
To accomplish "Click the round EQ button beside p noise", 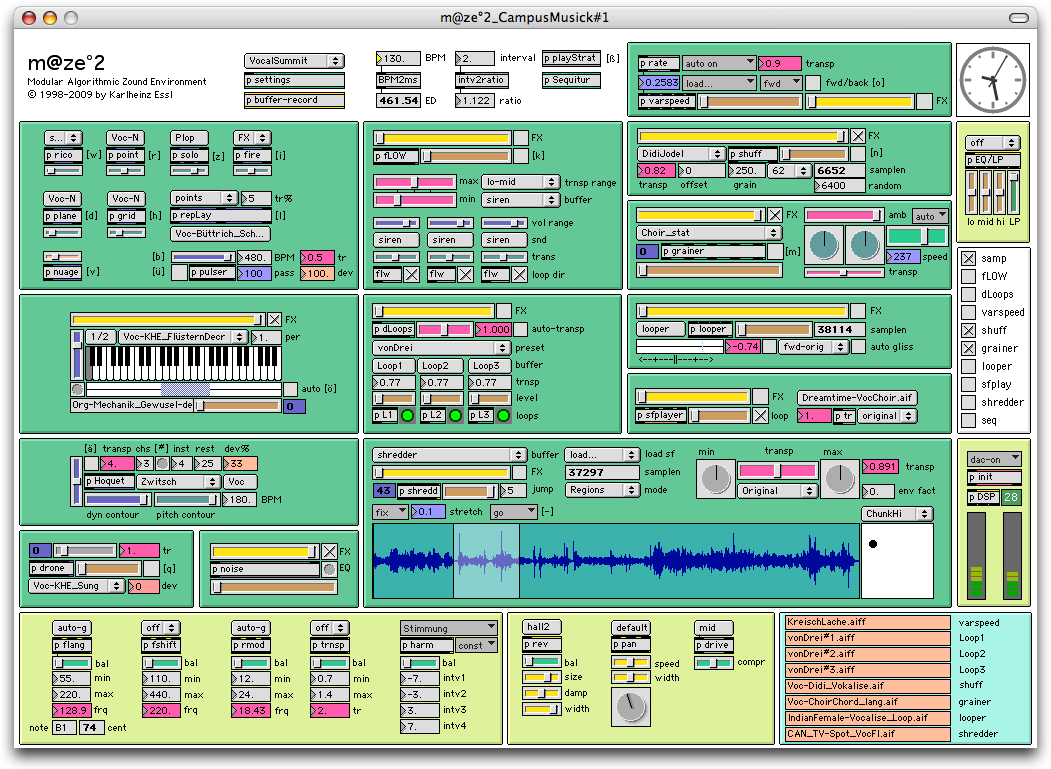I will [329, 569].
